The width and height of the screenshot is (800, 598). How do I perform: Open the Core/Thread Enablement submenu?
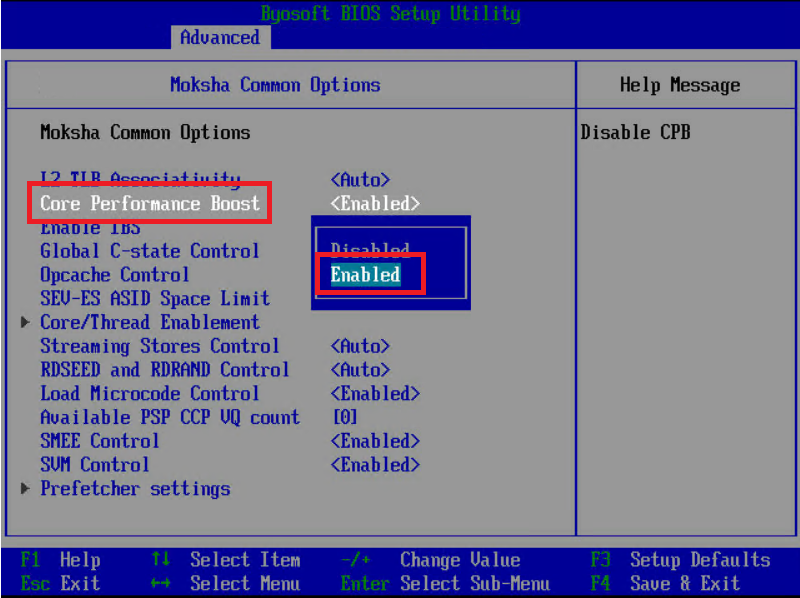[x=149, y=322]
